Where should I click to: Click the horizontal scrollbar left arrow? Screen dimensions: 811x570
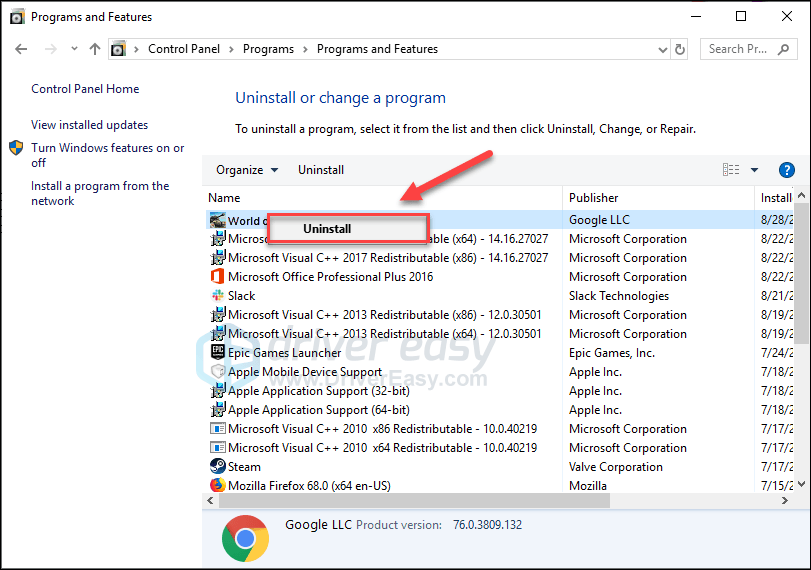[x=210, y=501]
